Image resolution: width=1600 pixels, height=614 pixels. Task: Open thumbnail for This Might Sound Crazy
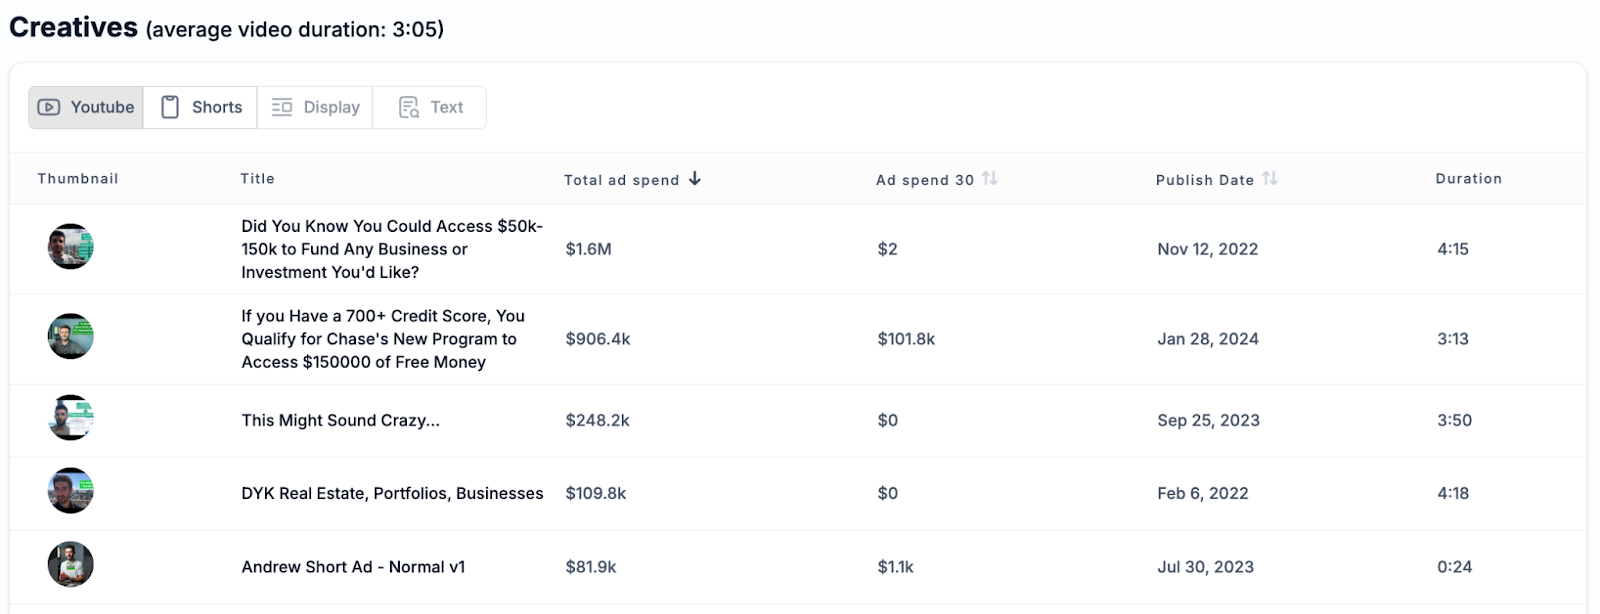click(x=71, y=418)
